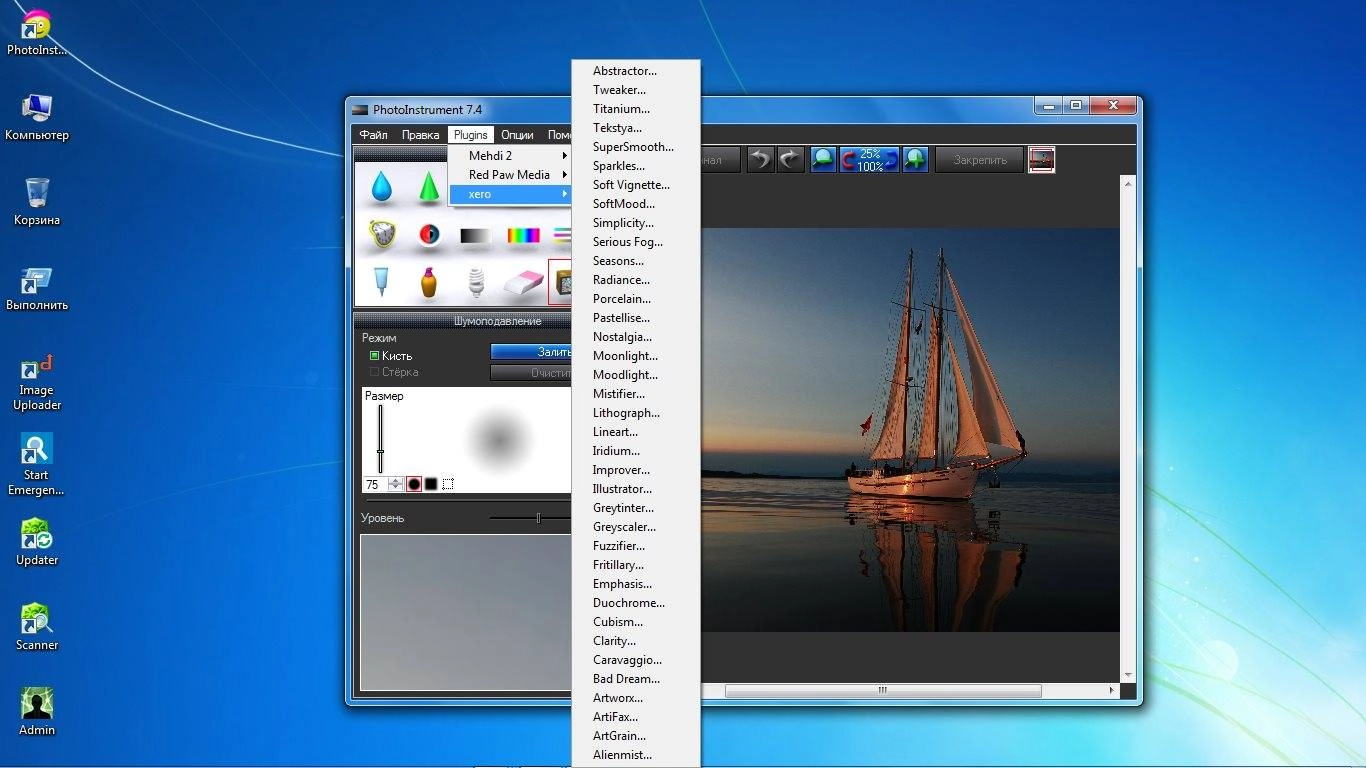Open the Admin desktop icon
The height and width of the screenshot is (768, 1366).
point(37,713)
